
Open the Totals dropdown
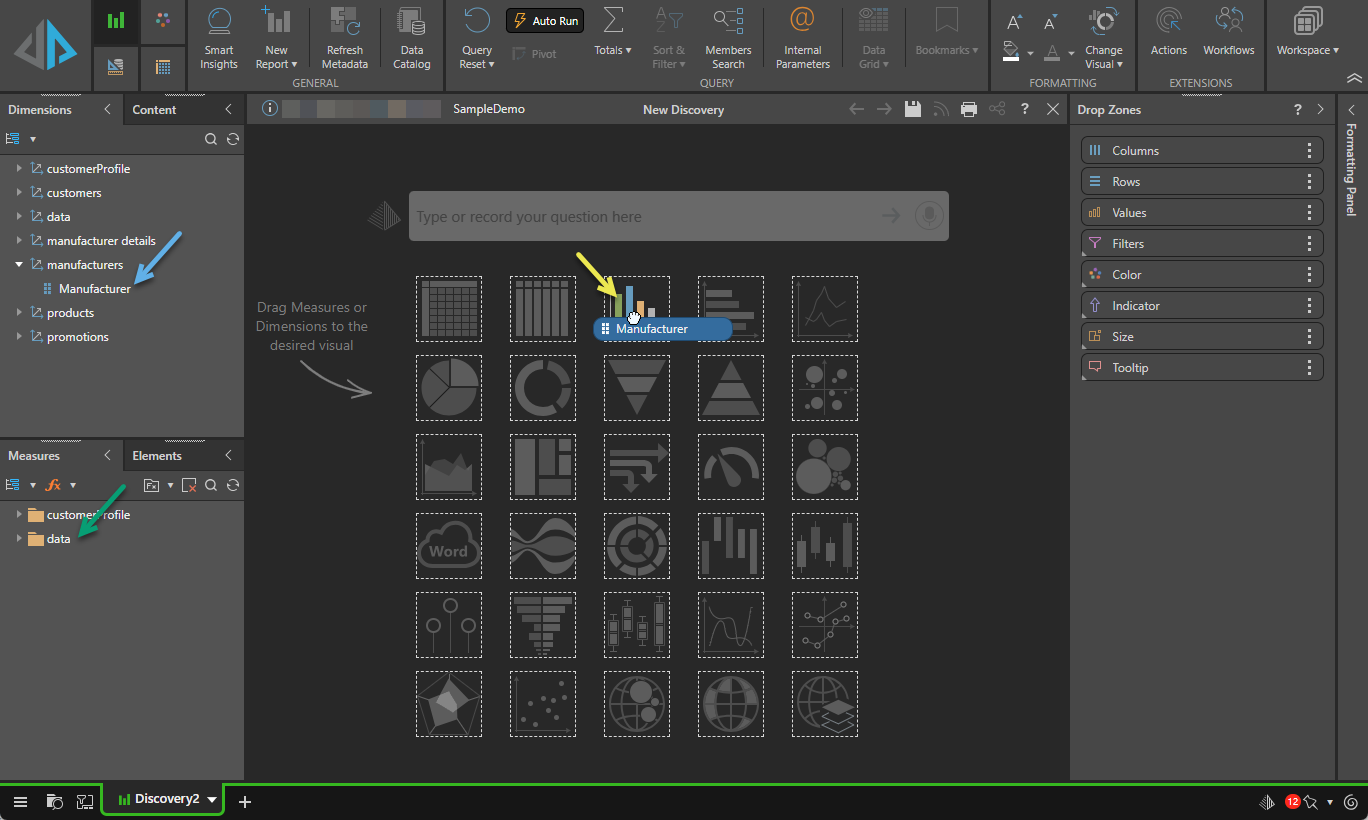coord(613,50)
